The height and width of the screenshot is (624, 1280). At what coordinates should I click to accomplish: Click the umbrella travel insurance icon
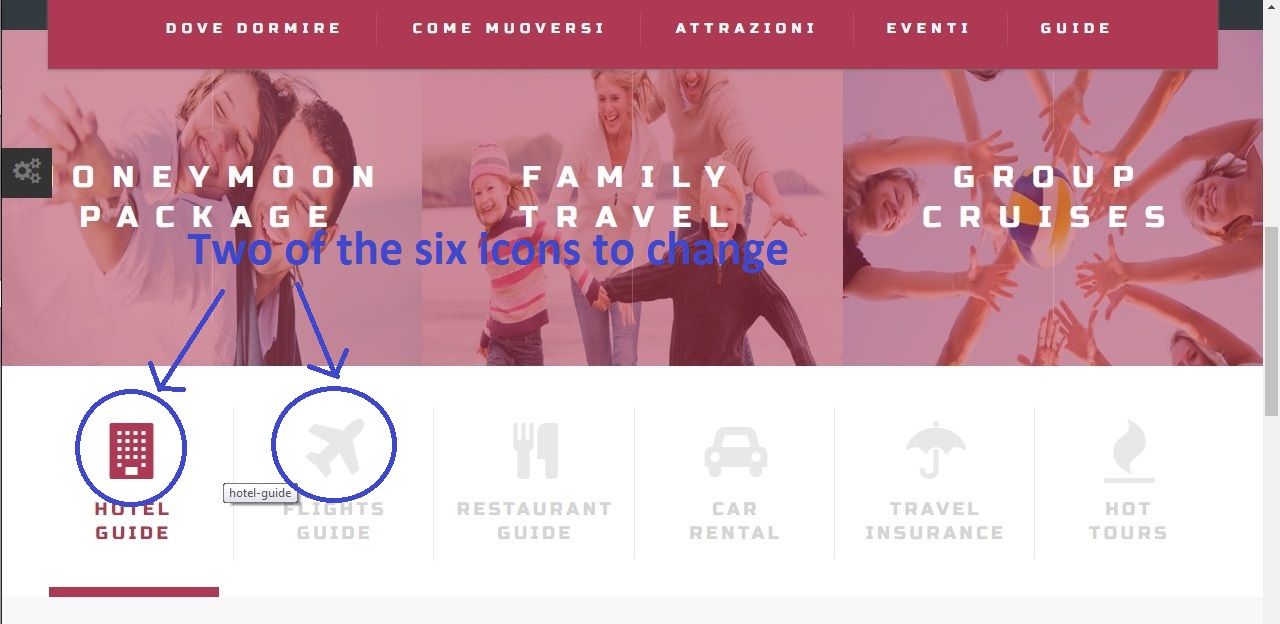(x=935, y=450)
